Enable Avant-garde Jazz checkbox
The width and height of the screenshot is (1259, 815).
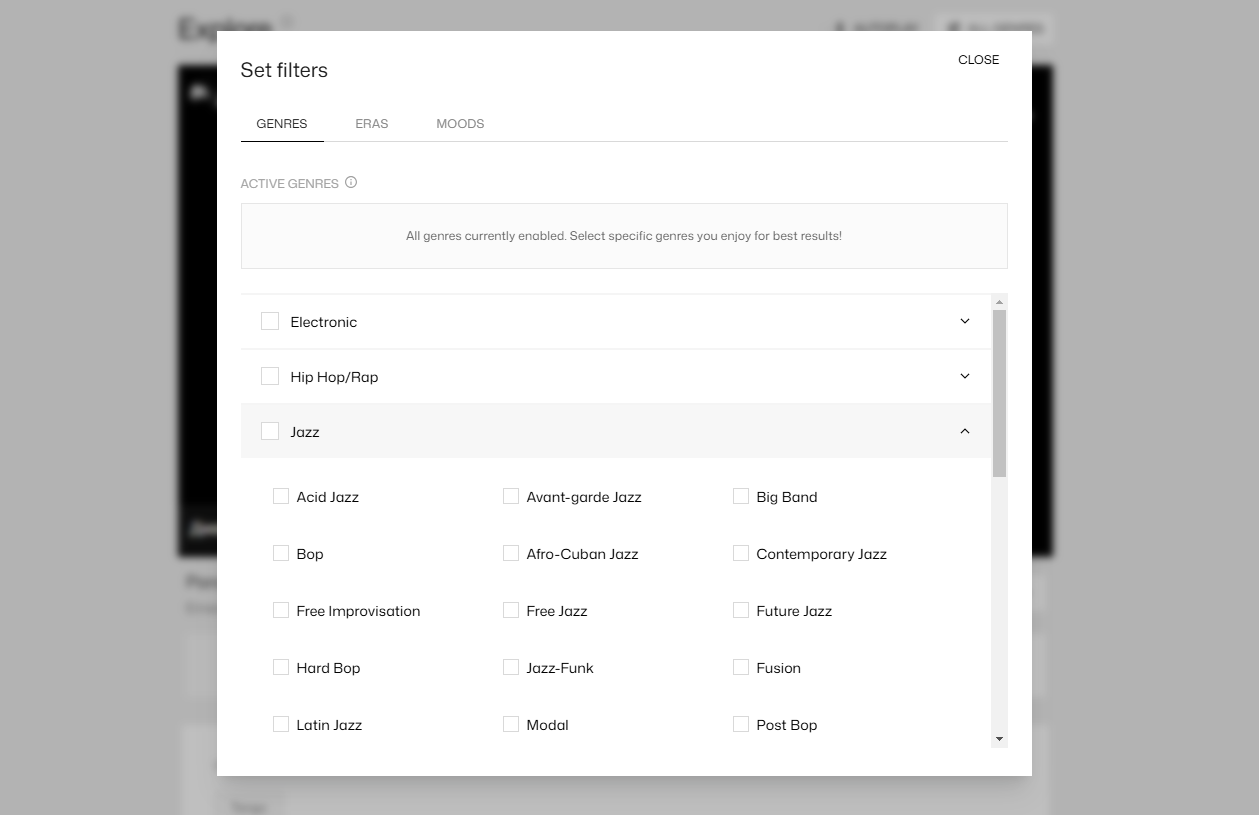pyautogui.click(x=511, y=496)
